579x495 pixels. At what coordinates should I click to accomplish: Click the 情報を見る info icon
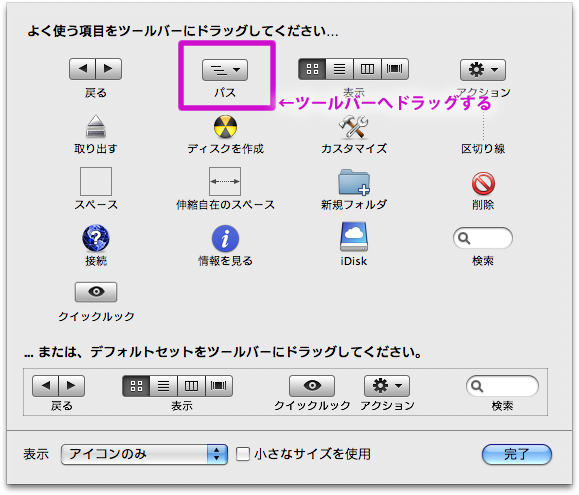[x=225, y=238]
